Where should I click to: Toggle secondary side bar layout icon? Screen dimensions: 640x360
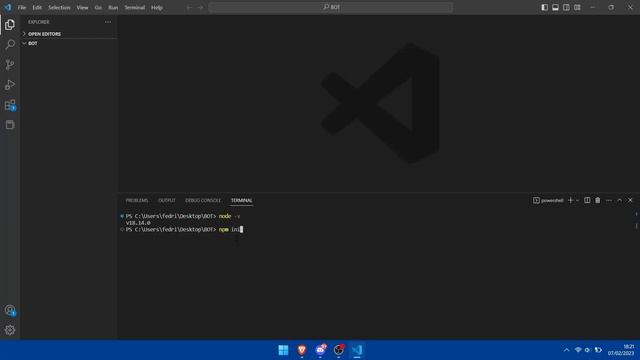[x=566, y=7]
